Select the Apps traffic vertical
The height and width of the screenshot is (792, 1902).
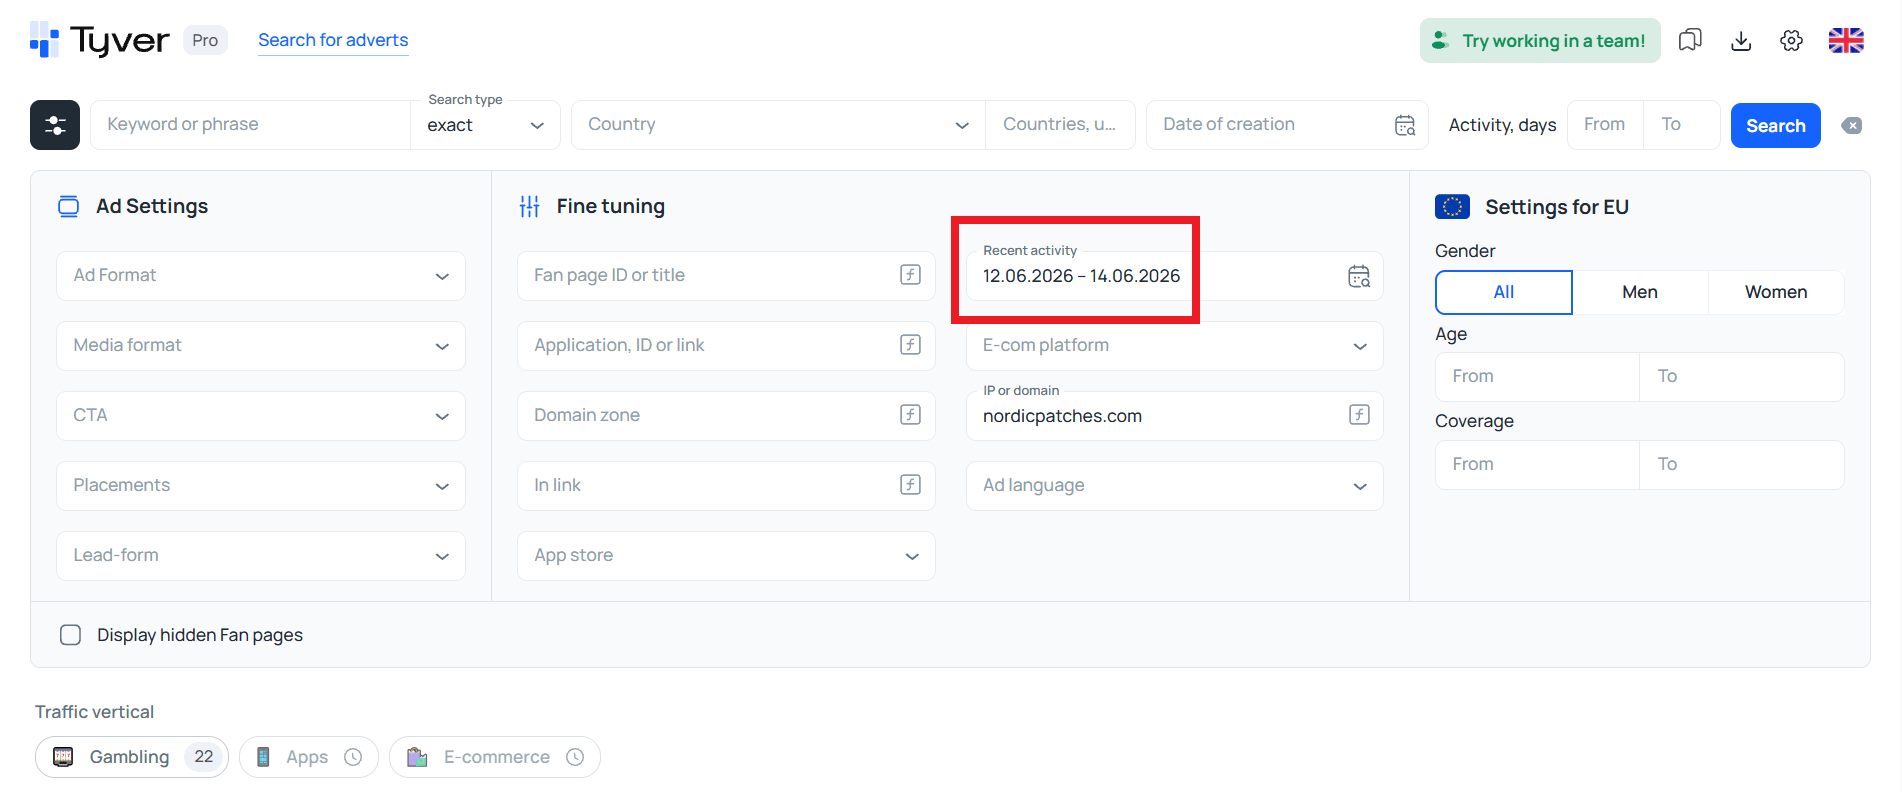[309, 757]
